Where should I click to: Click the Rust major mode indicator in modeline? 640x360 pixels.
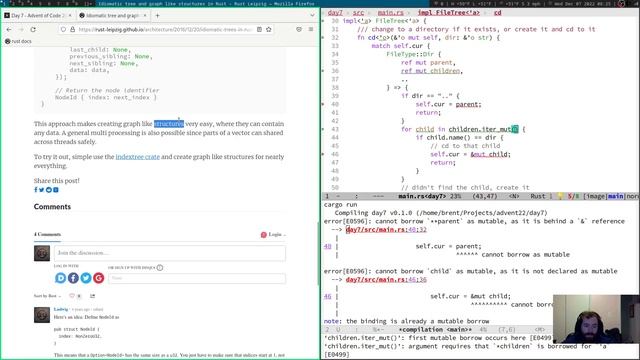(538, 196)
